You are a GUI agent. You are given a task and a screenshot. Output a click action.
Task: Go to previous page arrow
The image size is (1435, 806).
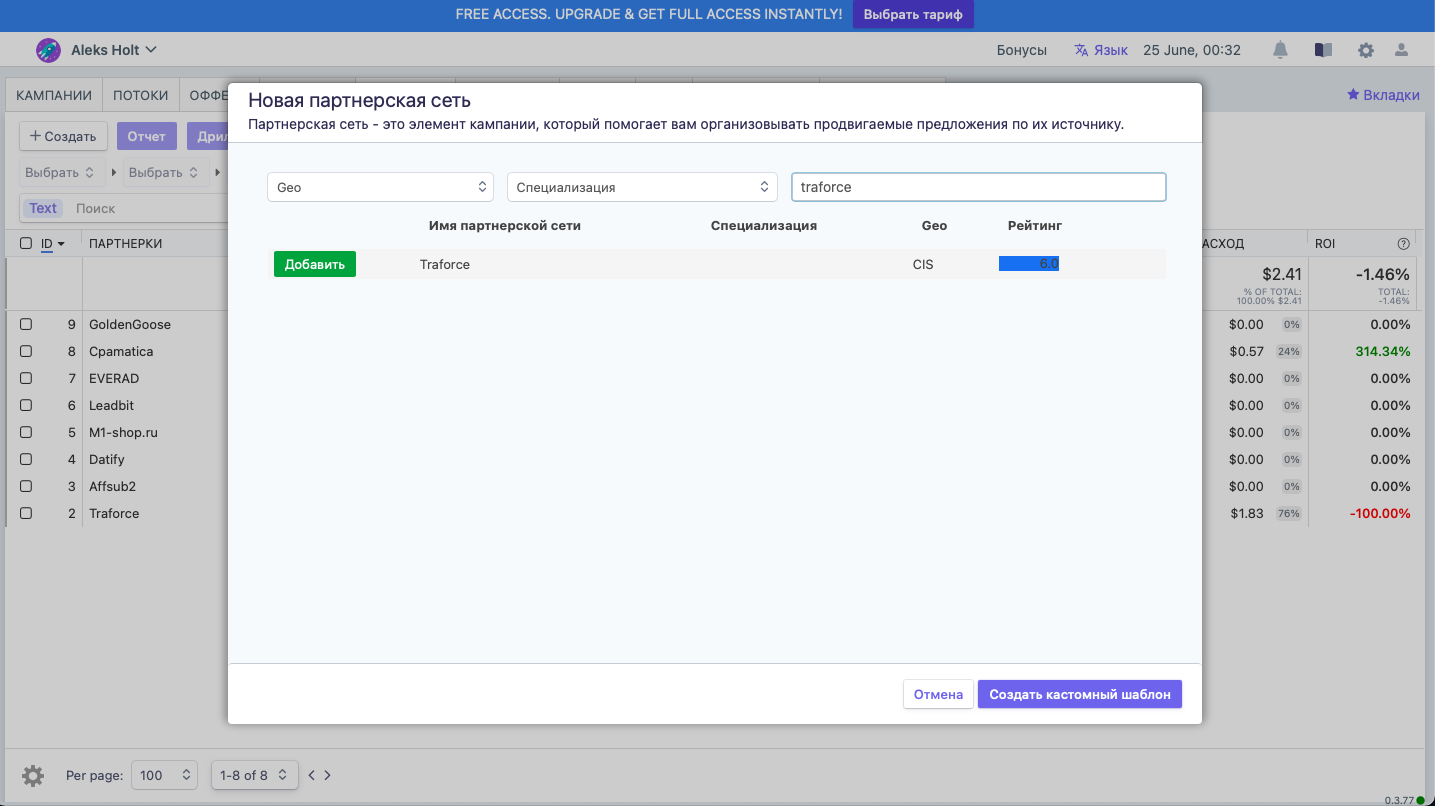(312, 775)
